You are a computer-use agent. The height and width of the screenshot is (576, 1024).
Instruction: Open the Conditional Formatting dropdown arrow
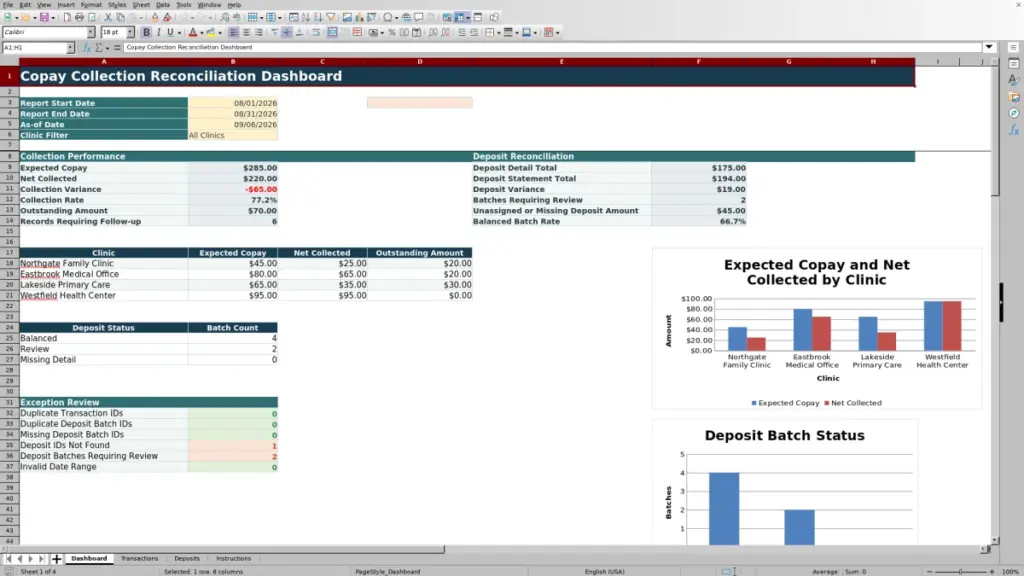click(x=557, y=33)
